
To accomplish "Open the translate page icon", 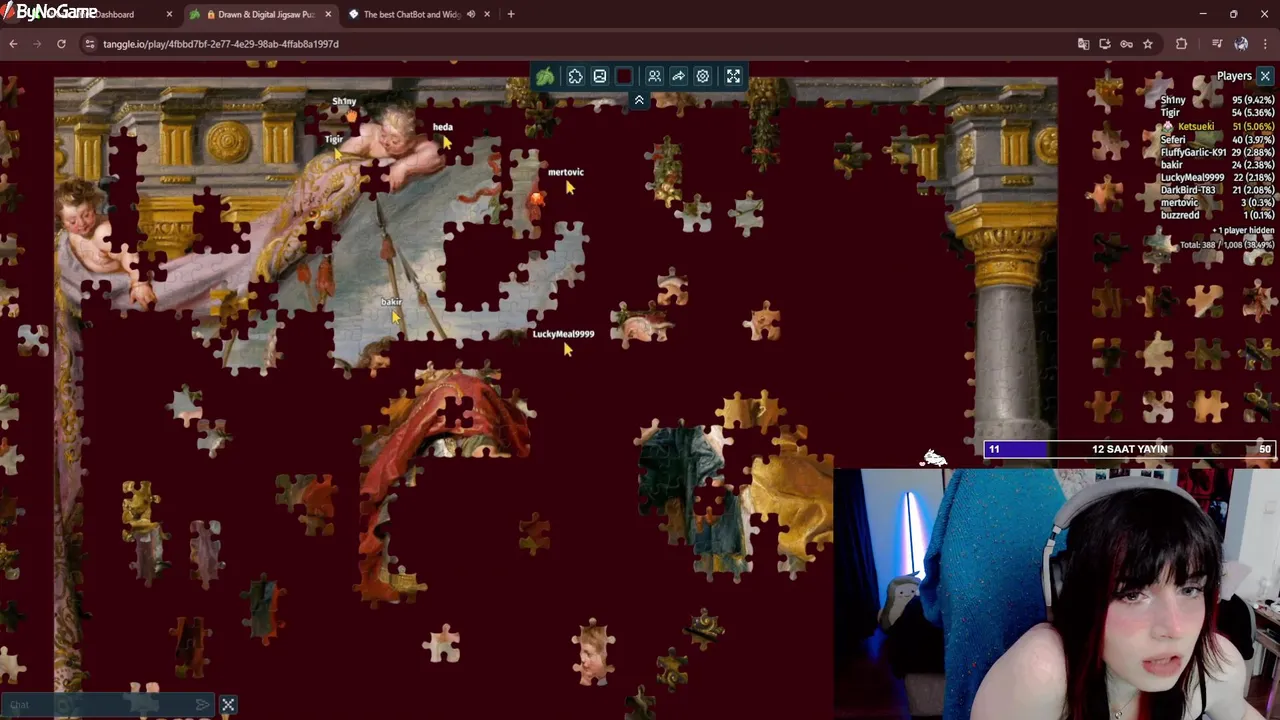I will point(1083,44).
